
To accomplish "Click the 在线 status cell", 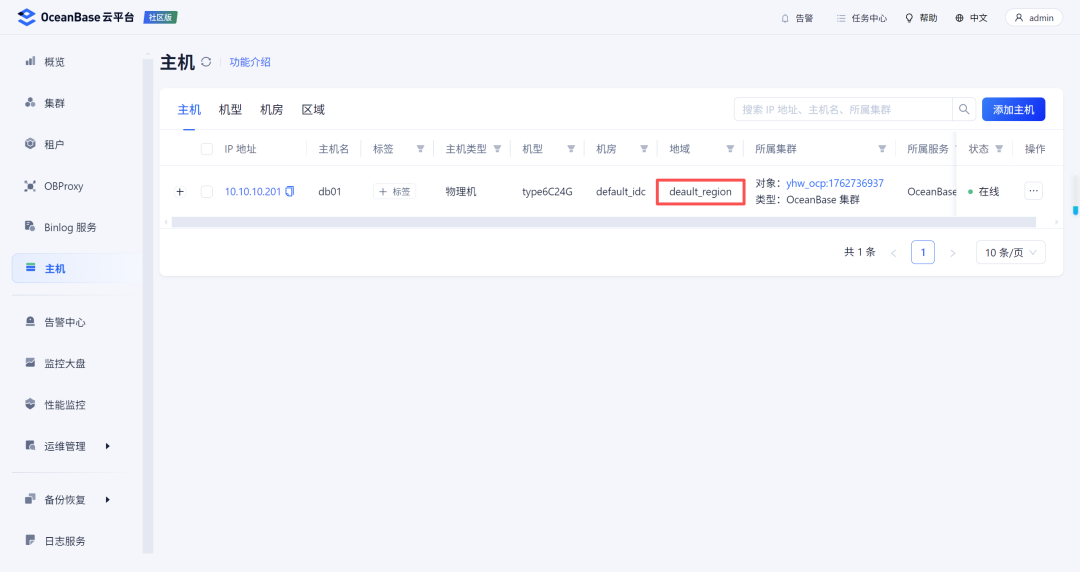I will tap(984, 192).
